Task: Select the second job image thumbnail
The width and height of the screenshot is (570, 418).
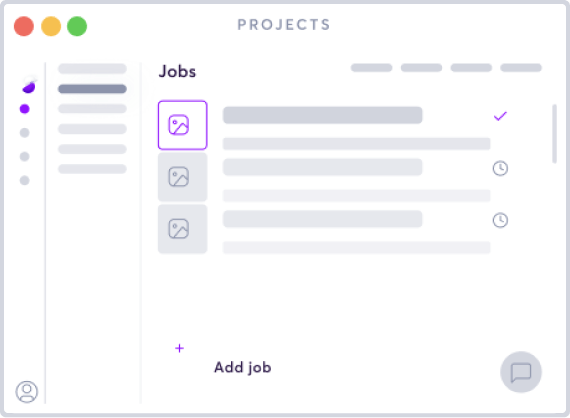Action: click(182, 177)
